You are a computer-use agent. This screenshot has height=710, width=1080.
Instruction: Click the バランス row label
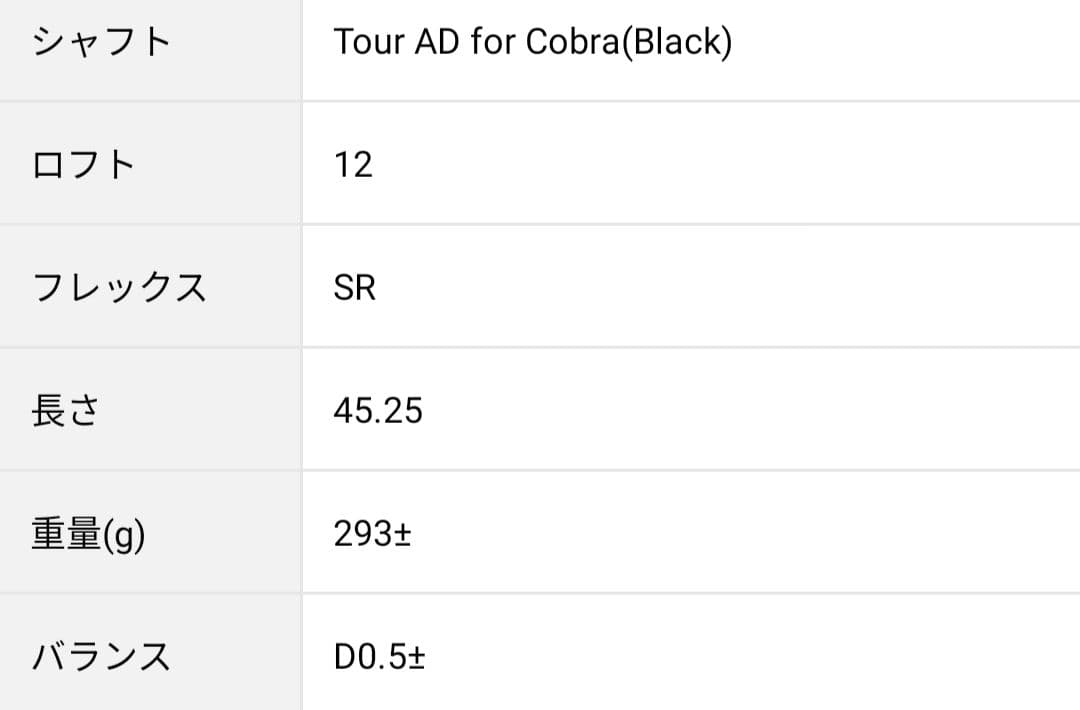(102, 657)
